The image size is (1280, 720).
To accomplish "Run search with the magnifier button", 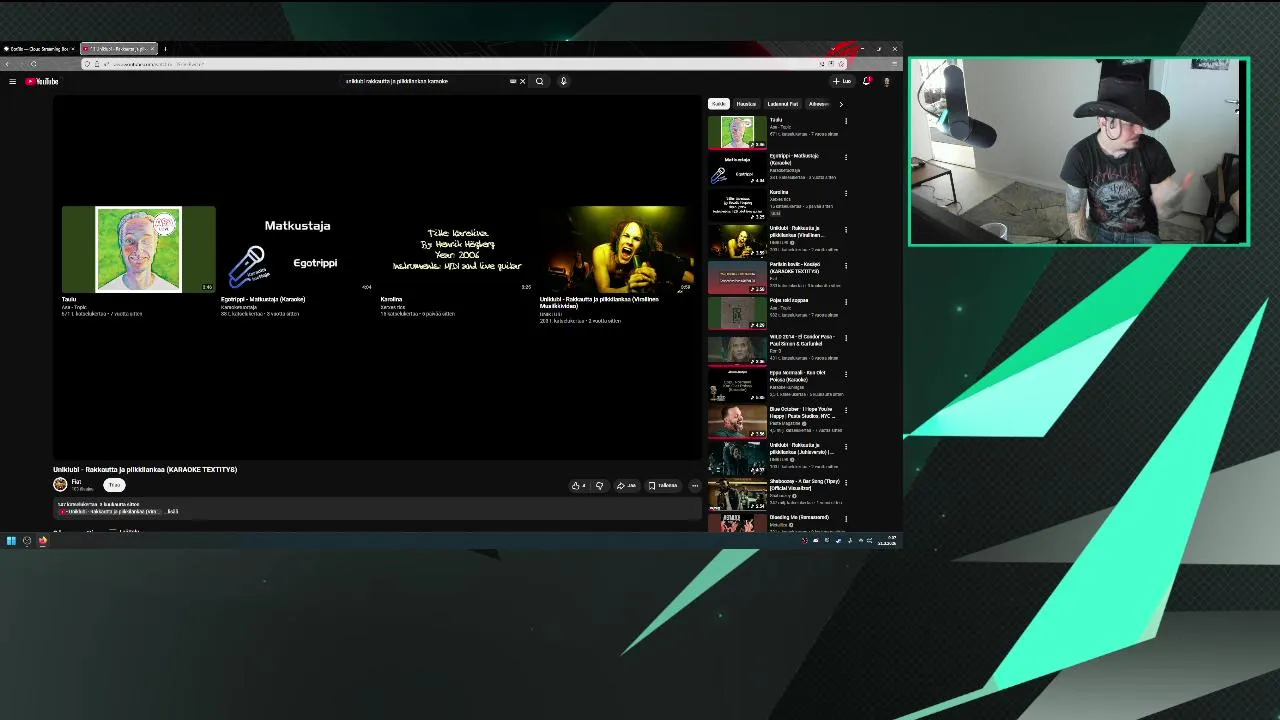I will (x=539, y=81).
